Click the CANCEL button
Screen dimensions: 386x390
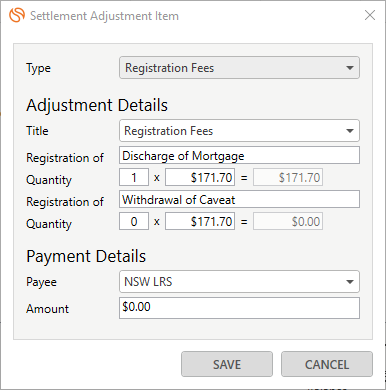(x=327, y=364)
